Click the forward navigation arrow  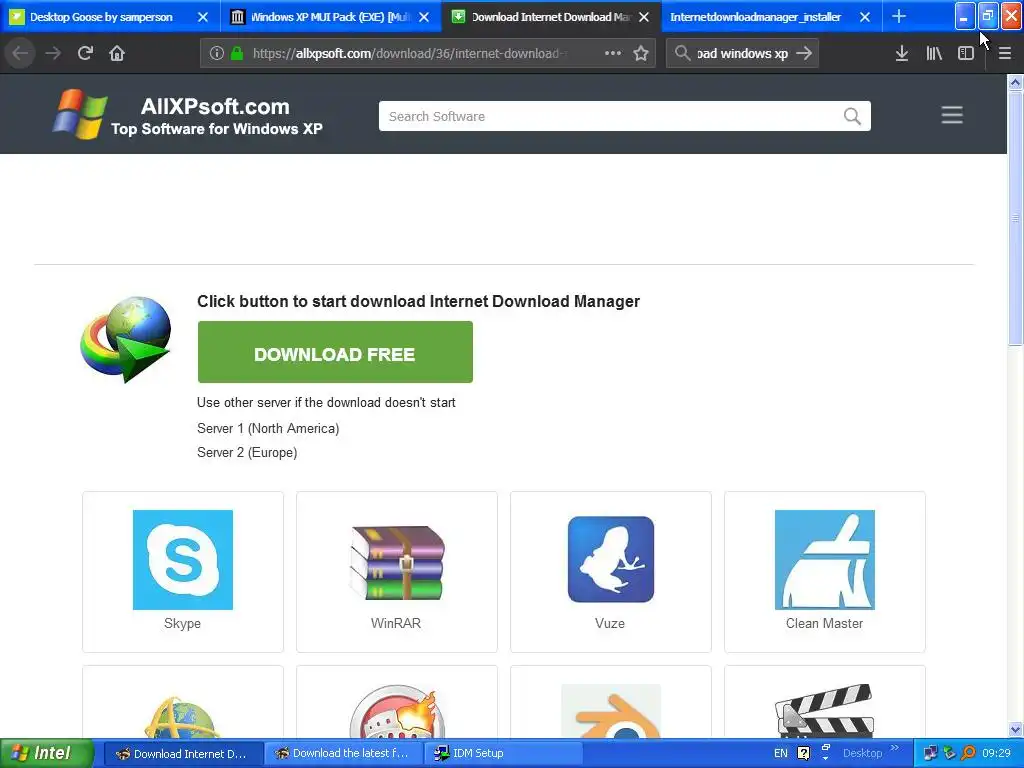(x=53, y=53)
